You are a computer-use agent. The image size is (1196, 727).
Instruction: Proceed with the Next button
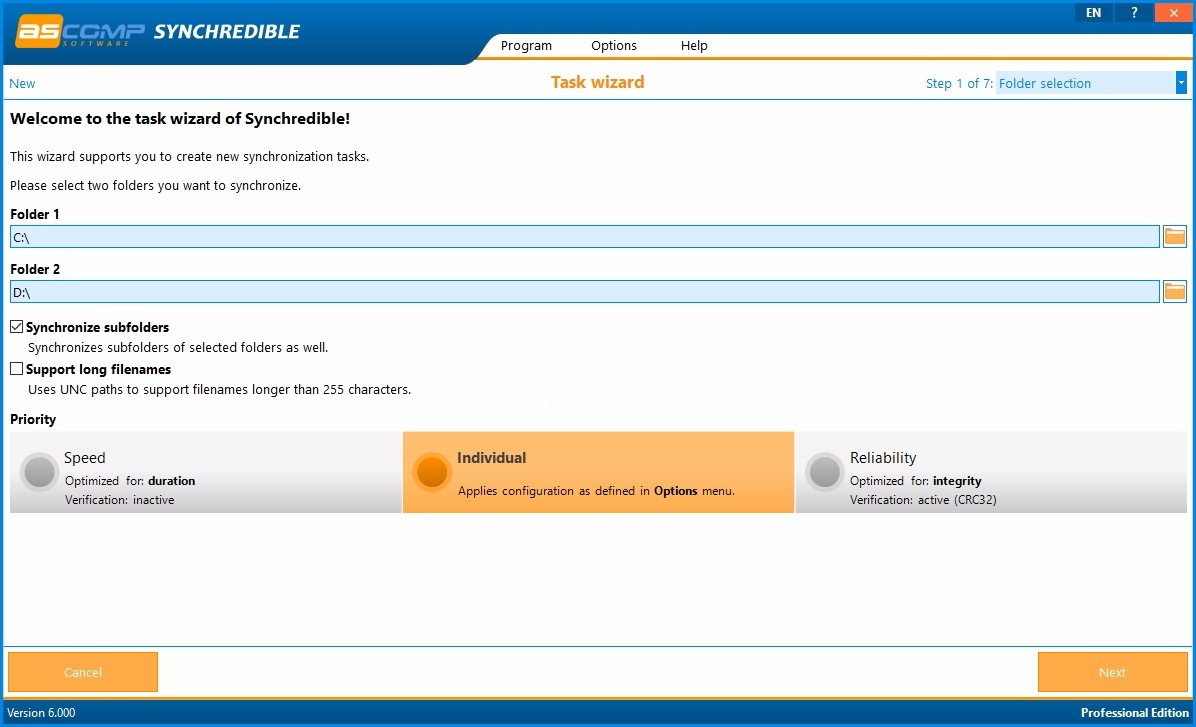tap(1112, 672)
